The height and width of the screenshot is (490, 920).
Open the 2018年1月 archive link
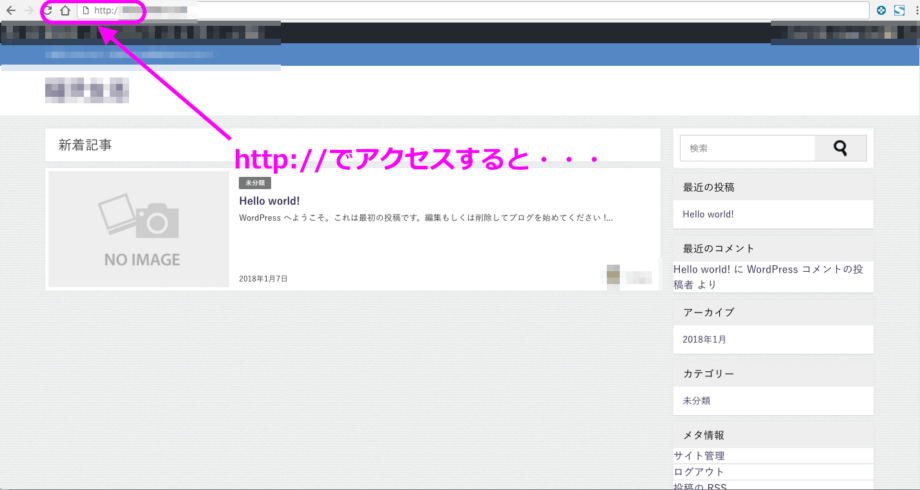point(705,339)
